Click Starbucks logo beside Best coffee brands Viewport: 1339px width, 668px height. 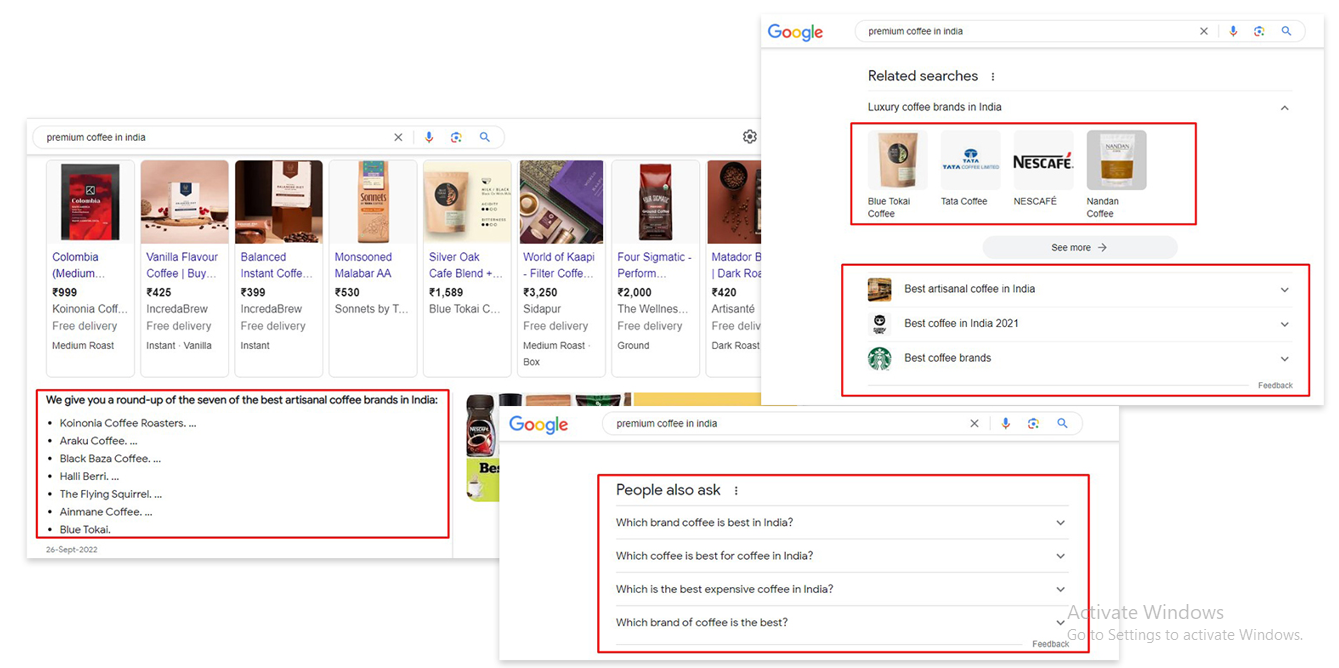(879, 358)
